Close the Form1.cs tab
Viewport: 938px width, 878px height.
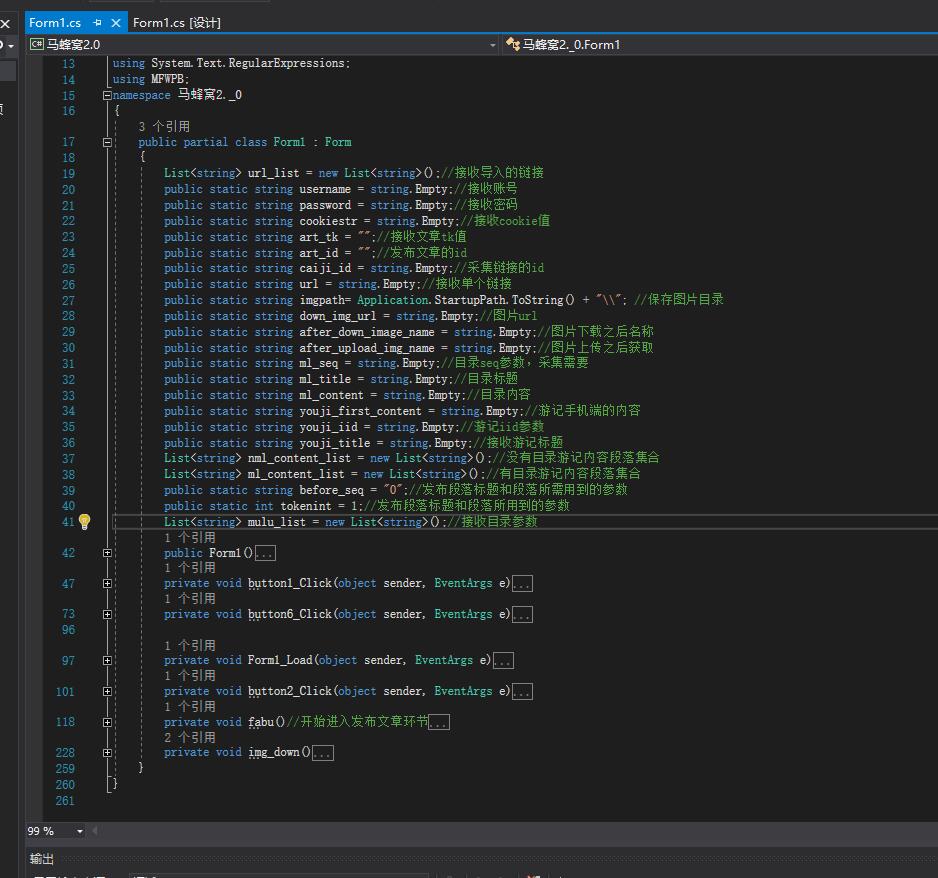point(115,22)
